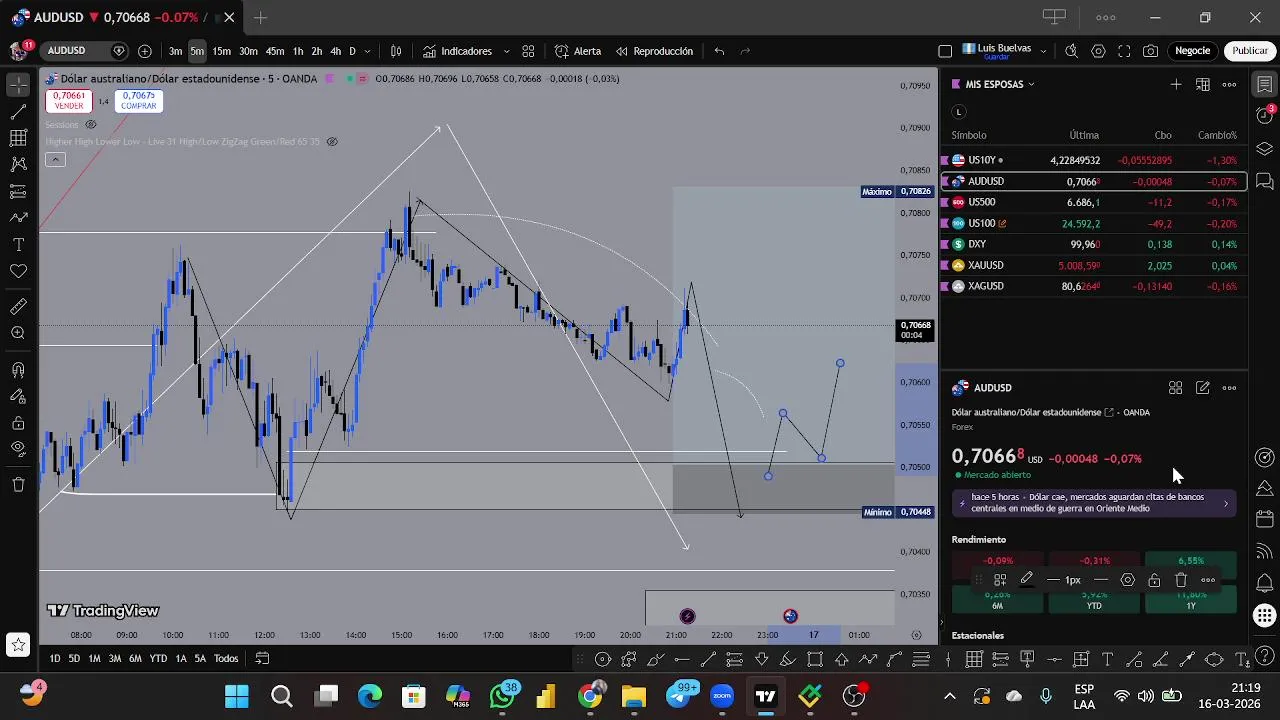Image resolution: width=1280 pixels, height=720 pixels.
Task: Expand the timeframe dropdown arrow after D
Action: [368, 51]
